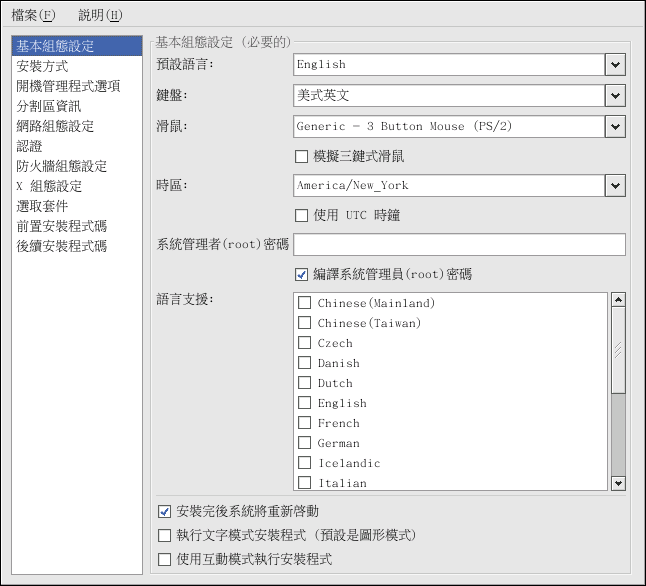646x586 pixels.
Task: Click language list scroll up arrow
Action: click(x=618, y=300)
